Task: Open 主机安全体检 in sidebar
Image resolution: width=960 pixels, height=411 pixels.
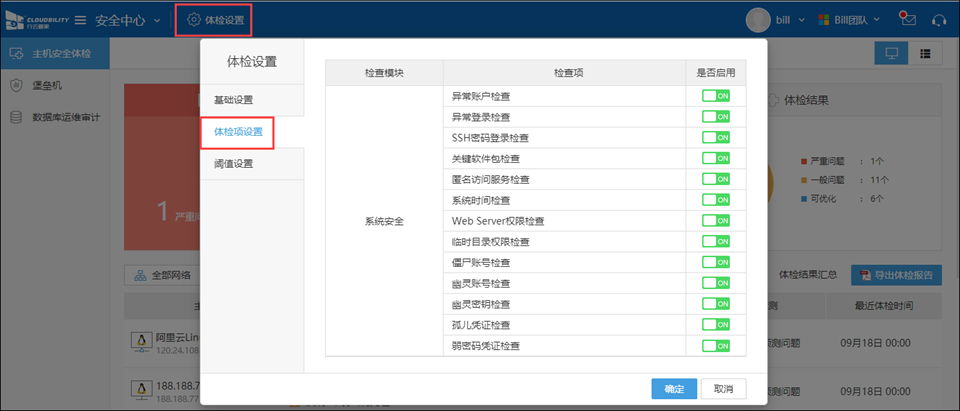Action: coord(55,54)
